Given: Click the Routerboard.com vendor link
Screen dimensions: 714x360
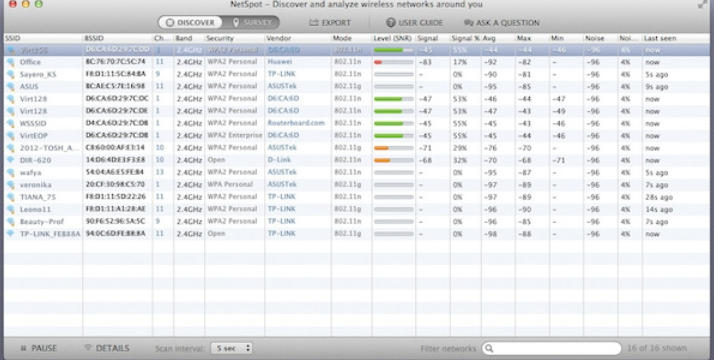Looking at the screenshot, I should [296, 123].
